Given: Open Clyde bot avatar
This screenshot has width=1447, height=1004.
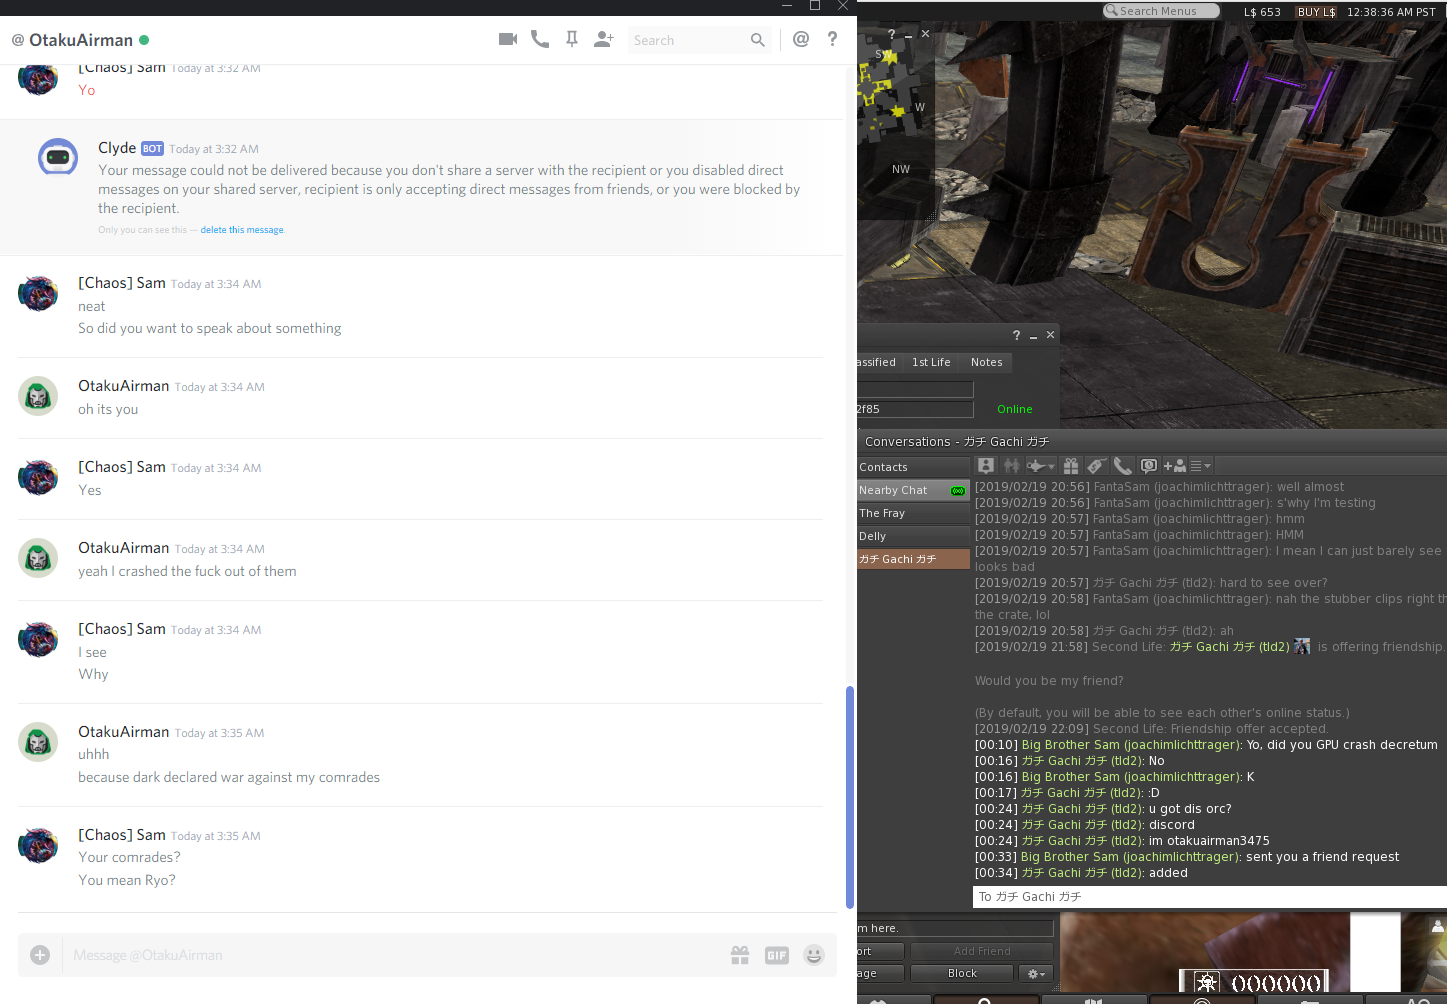Looking at the screenshot, I should click(58, 157).
